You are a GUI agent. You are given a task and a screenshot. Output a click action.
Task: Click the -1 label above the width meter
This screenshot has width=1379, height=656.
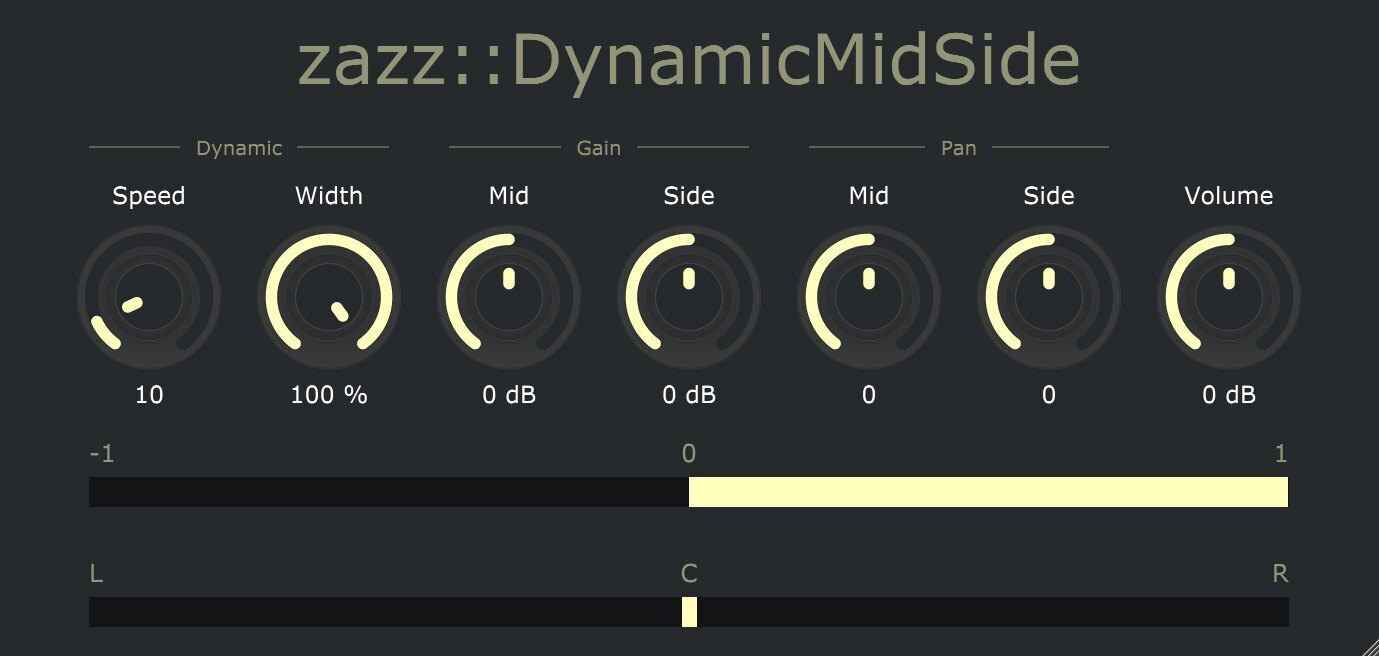point(103,452)
